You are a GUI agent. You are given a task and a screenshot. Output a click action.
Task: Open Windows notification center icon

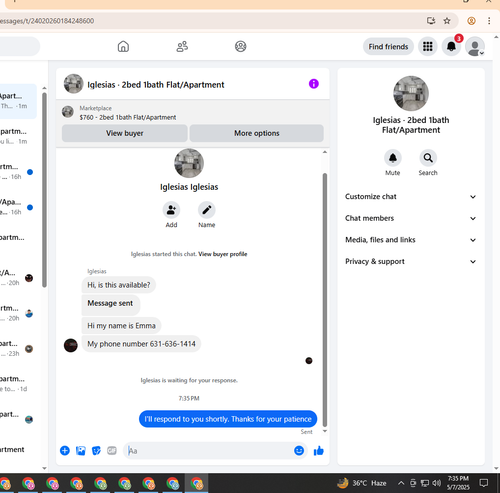tap(483, 483)
